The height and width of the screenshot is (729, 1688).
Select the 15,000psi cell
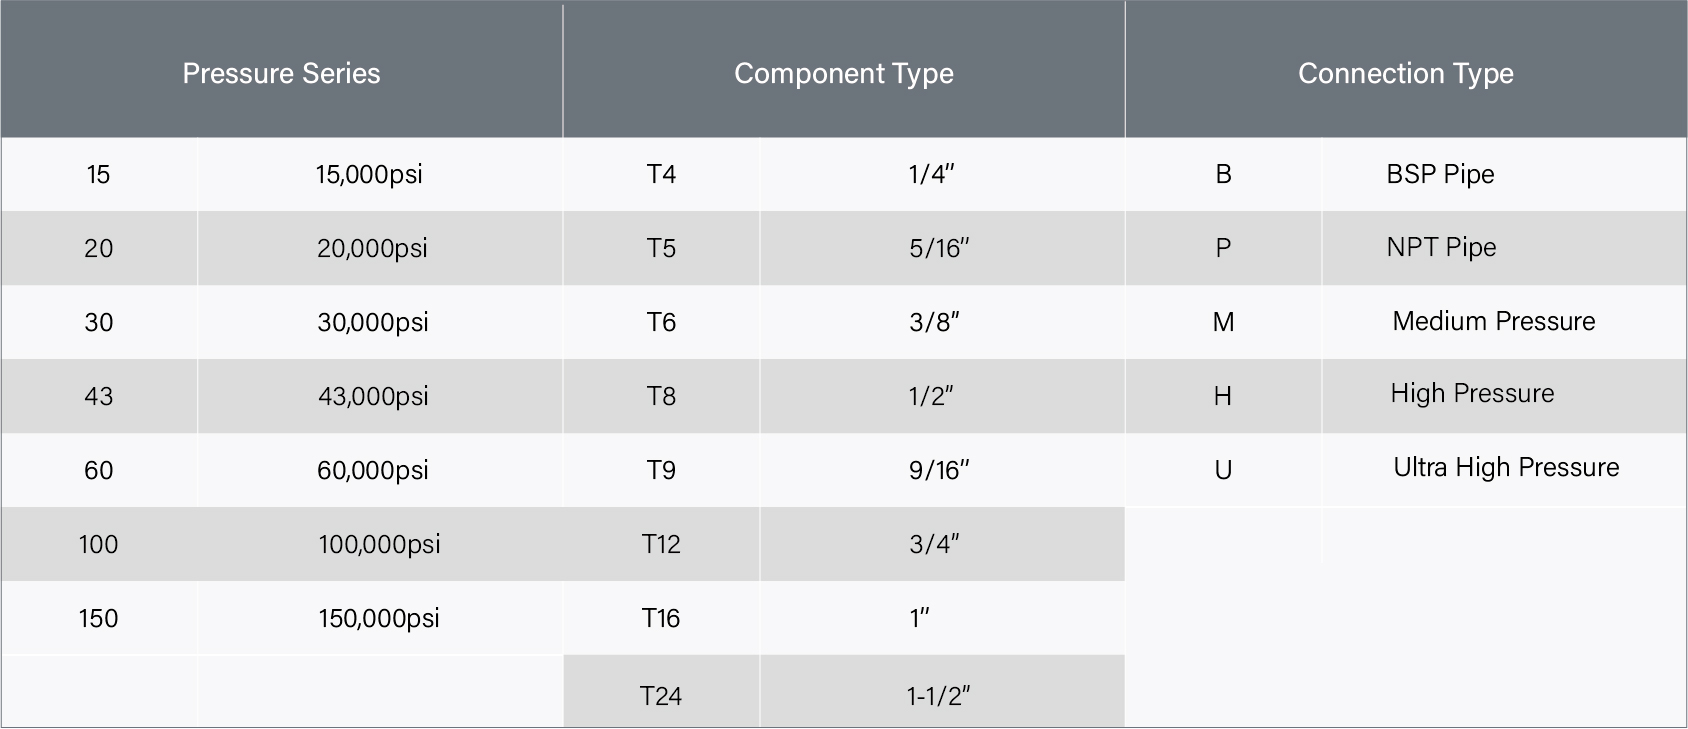(369, 174)
